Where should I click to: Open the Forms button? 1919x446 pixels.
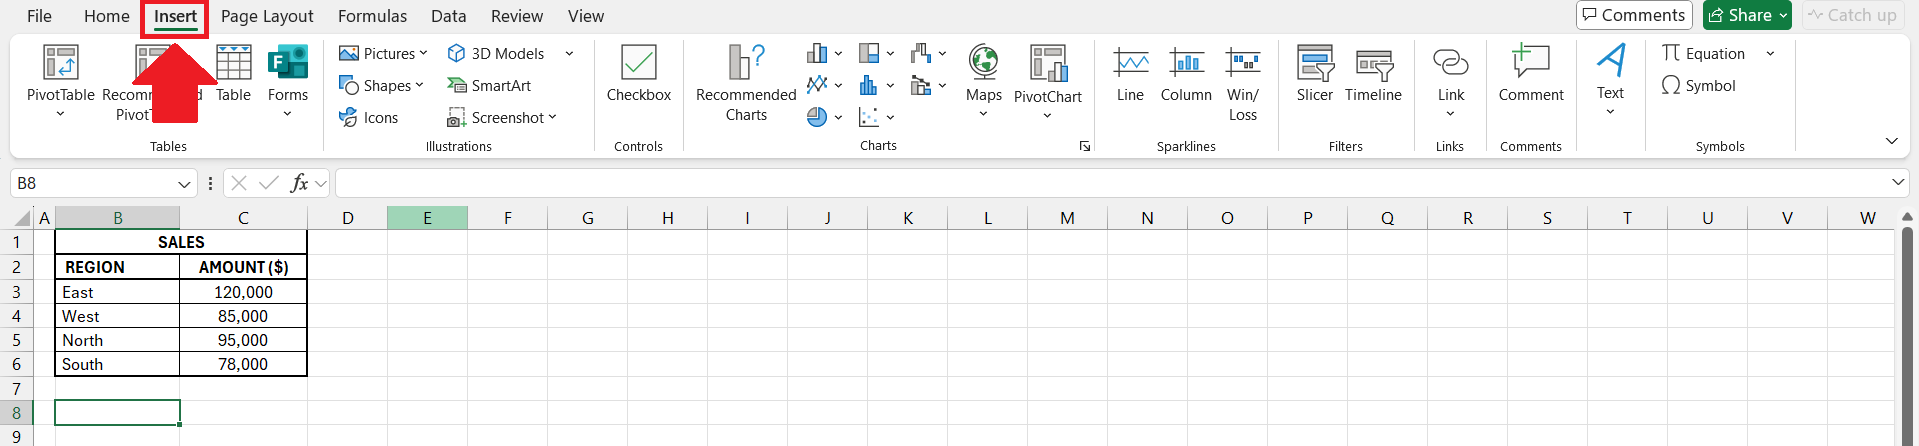coord(288,82)
